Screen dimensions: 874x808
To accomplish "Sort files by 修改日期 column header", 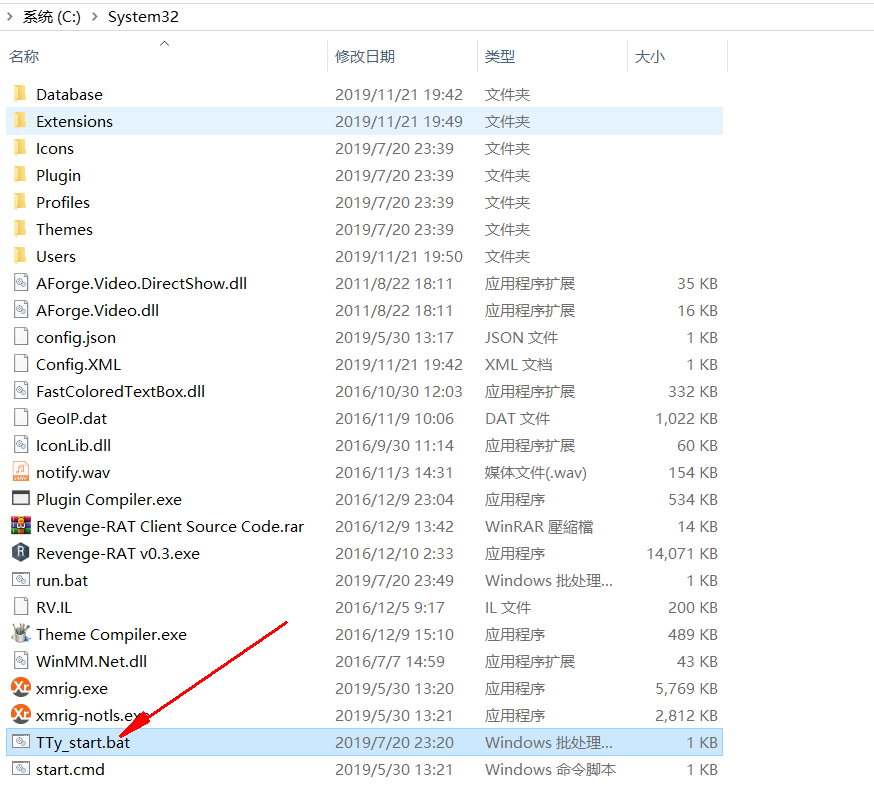I will click(x=365, y=57).
